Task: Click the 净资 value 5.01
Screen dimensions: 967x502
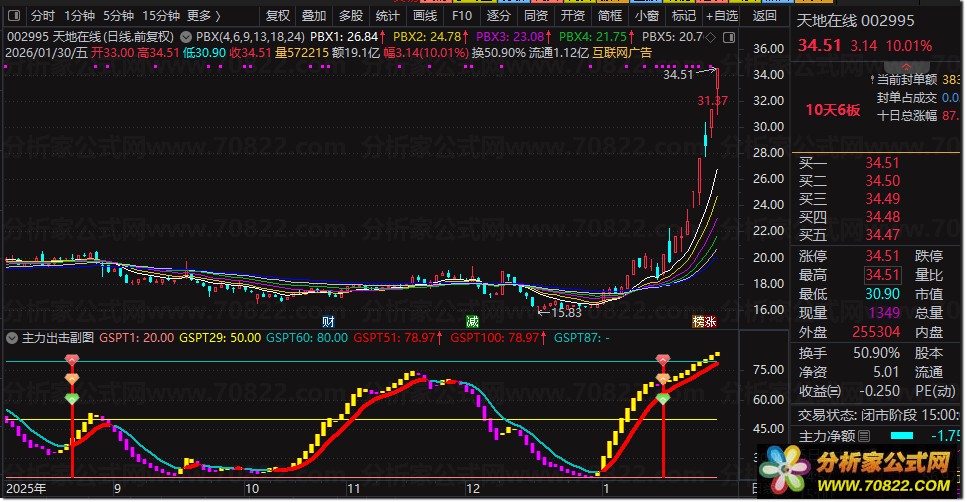Action: [886, 372]
